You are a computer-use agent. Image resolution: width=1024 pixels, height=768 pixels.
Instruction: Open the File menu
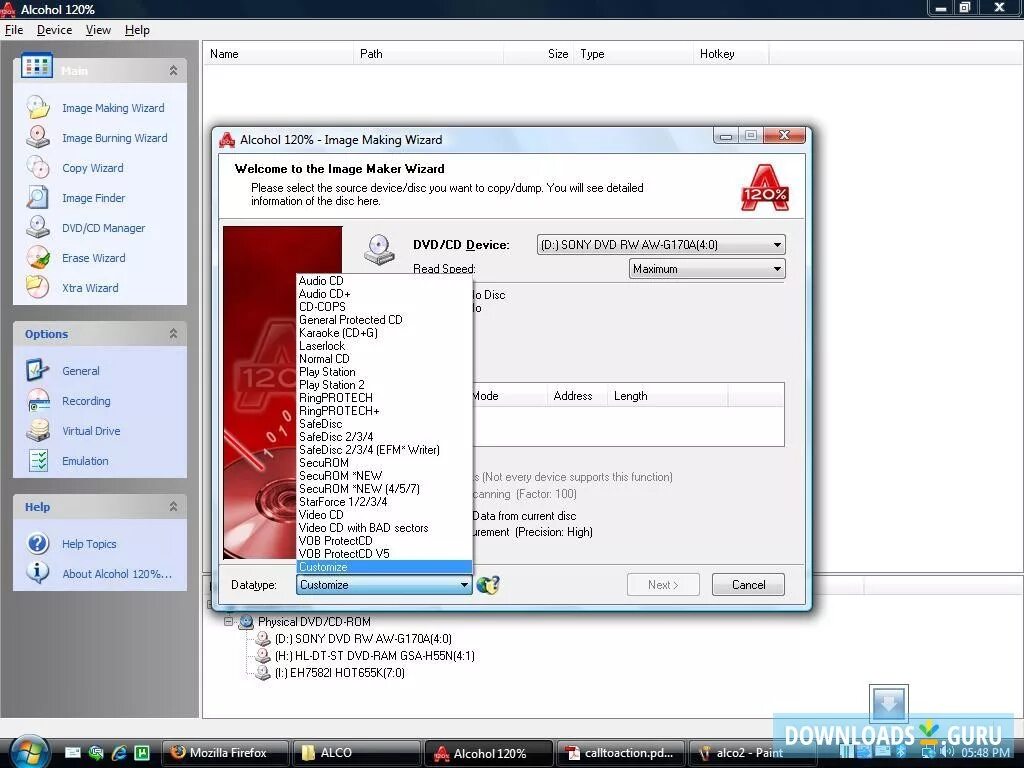(14, 30)
